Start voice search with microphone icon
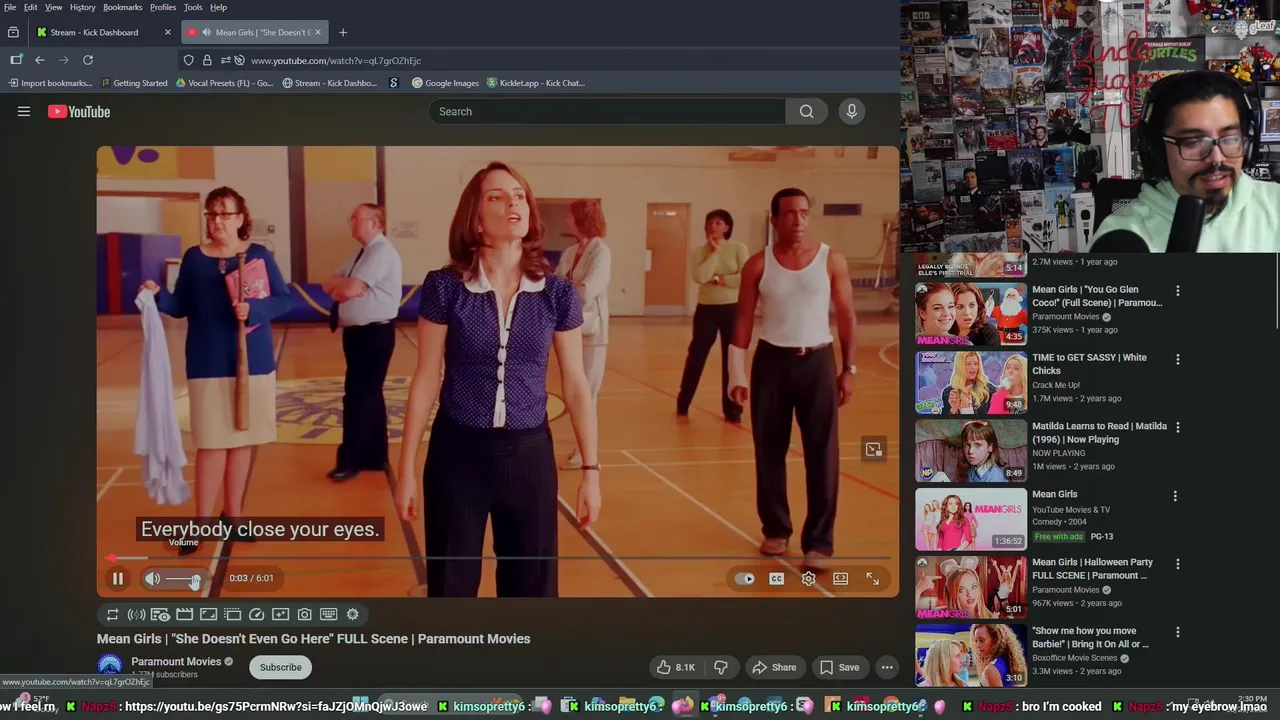 [852, 111]
